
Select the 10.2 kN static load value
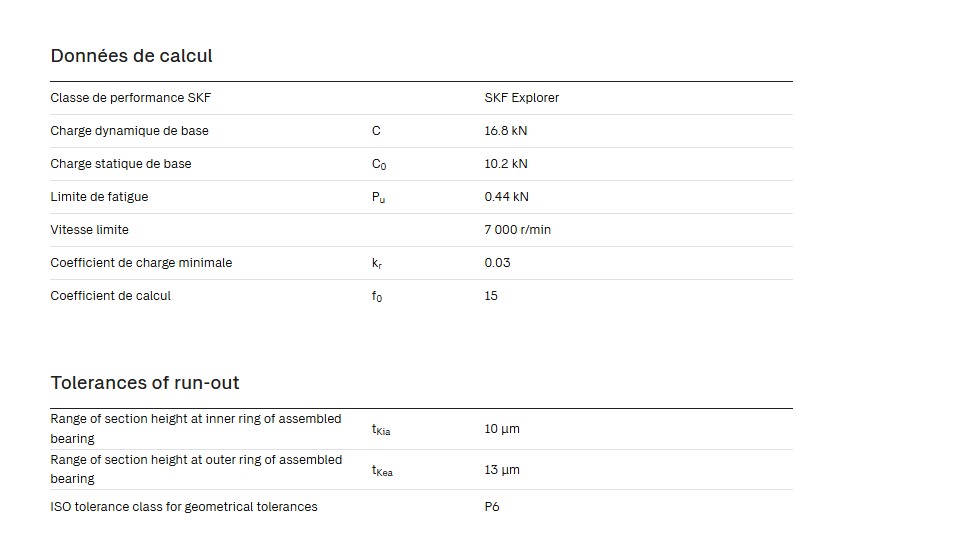pos(506,164)
